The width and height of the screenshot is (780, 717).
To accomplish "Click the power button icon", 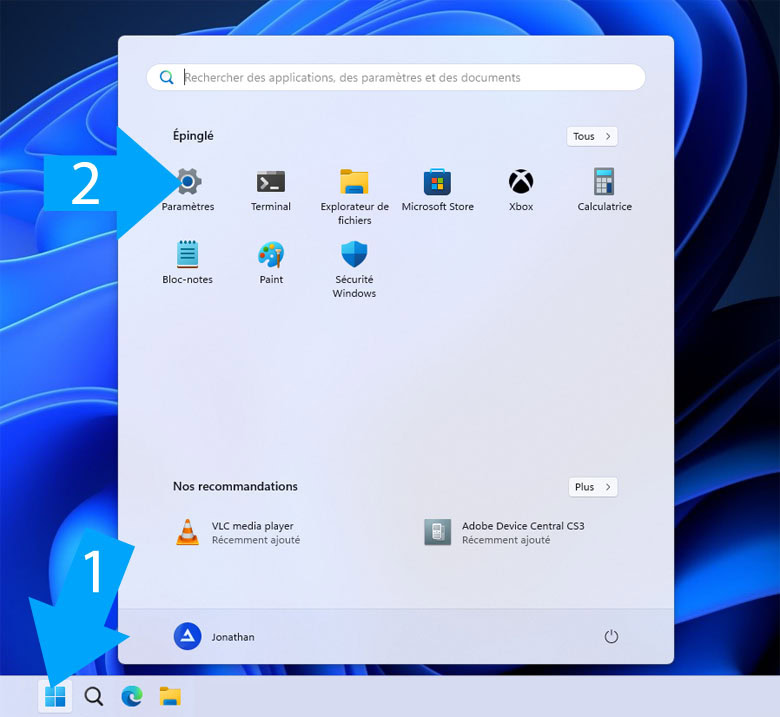I will click(x=611, y=636).
